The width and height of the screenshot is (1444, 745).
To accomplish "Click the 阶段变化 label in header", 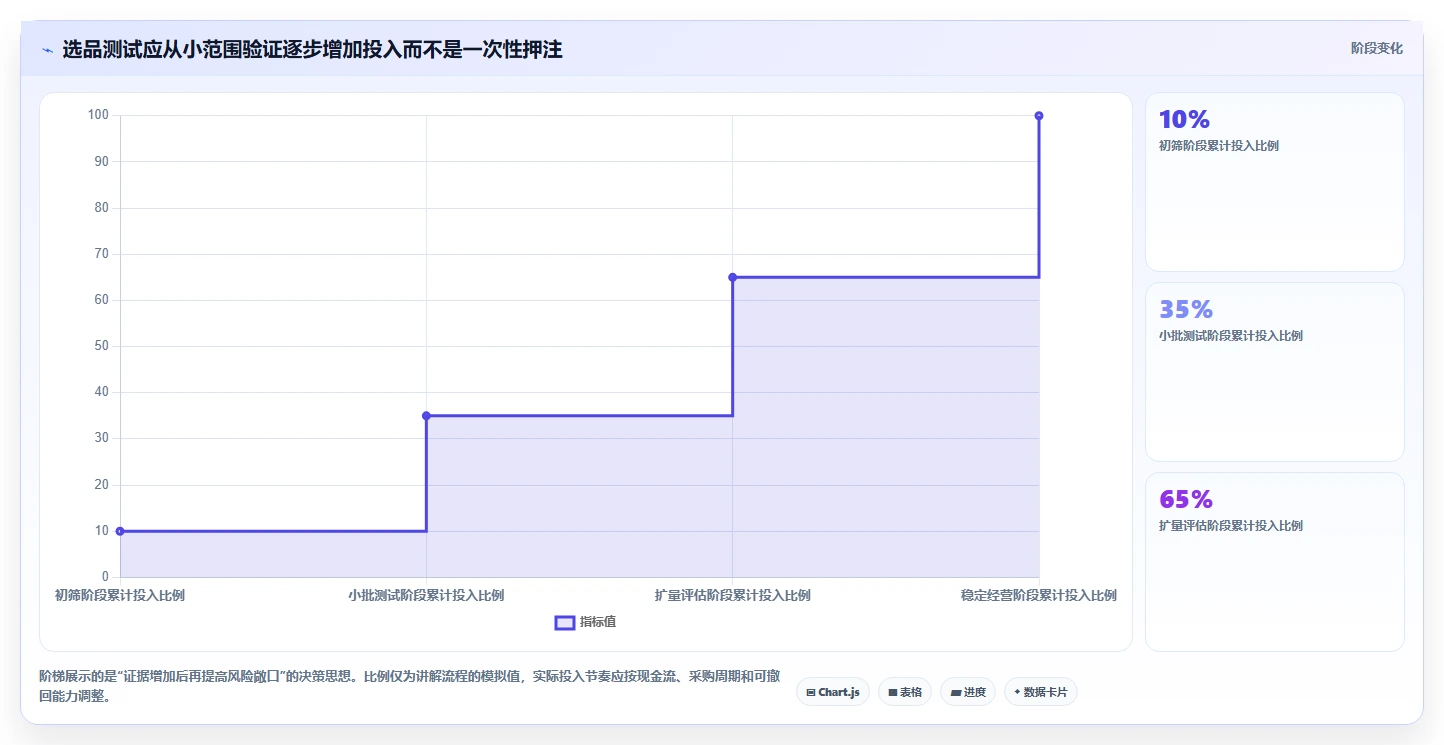I will tap(1377, 48).
